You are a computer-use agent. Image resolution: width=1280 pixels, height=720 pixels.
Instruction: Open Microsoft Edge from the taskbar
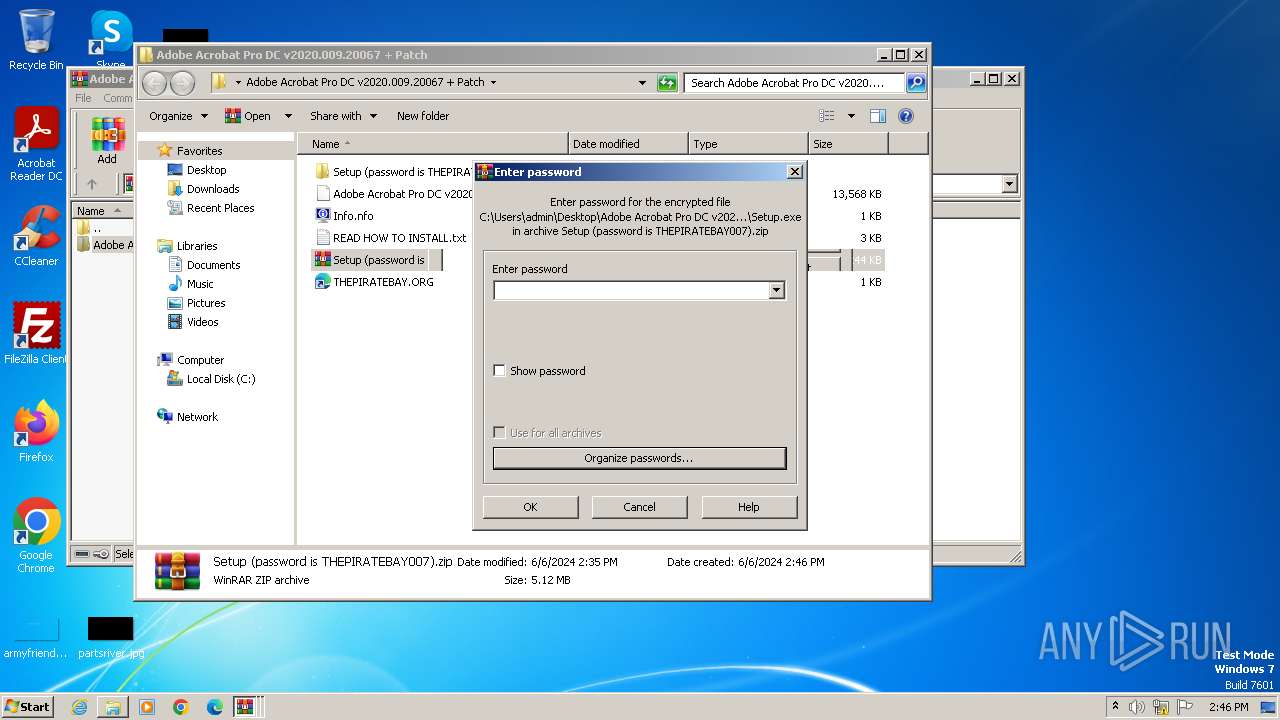(x=215, y=707)
